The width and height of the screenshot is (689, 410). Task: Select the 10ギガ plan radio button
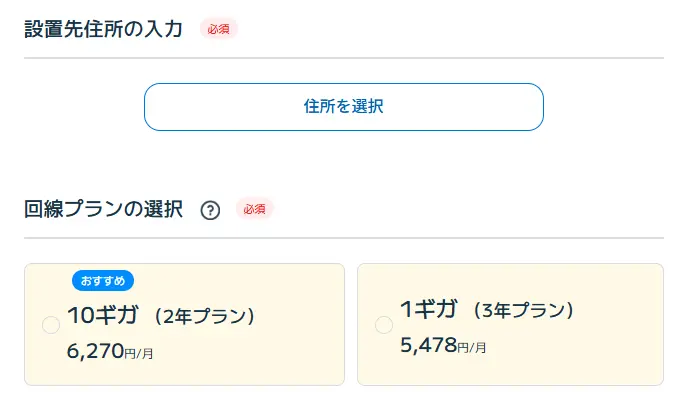(x=51, y=324)
